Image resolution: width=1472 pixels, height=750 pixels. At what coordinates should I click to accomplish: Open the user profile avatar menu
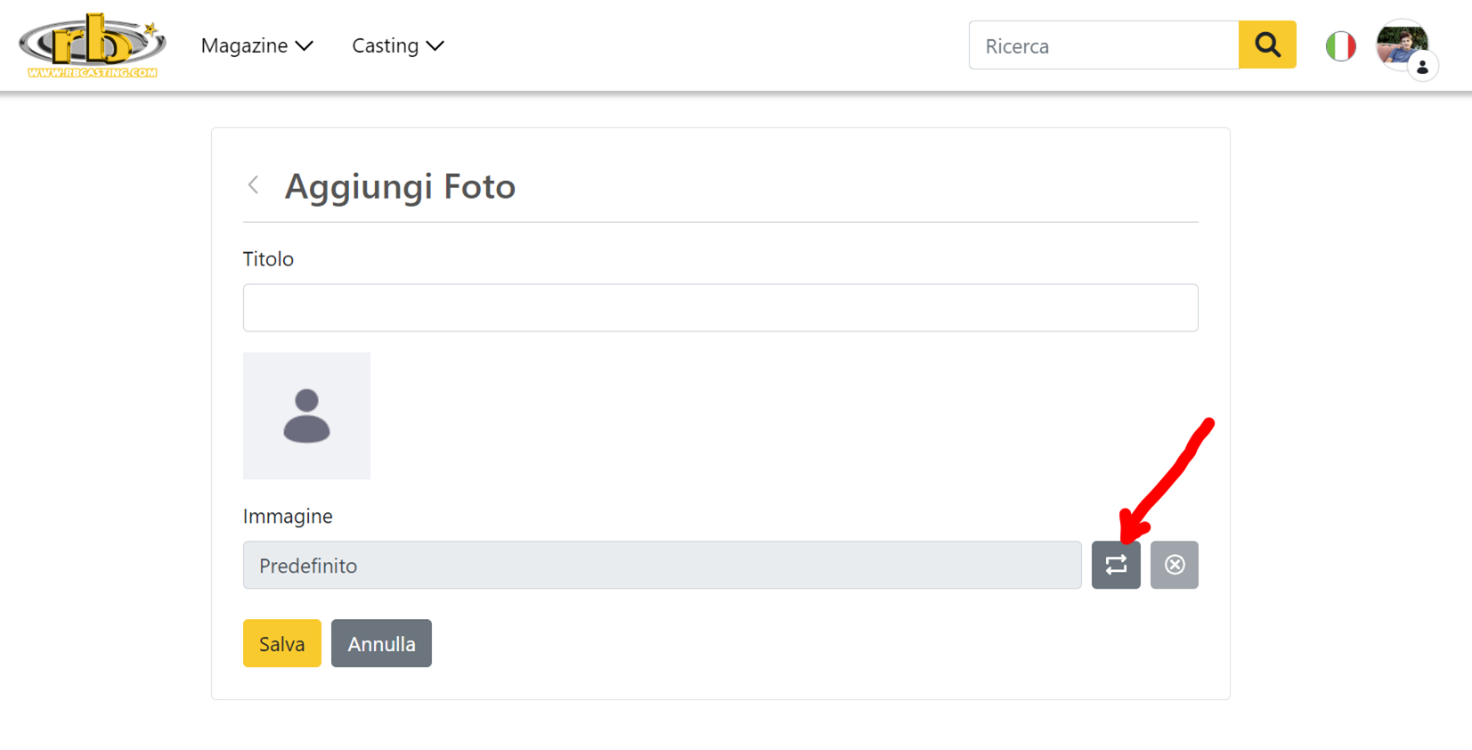coord(1401,45)
